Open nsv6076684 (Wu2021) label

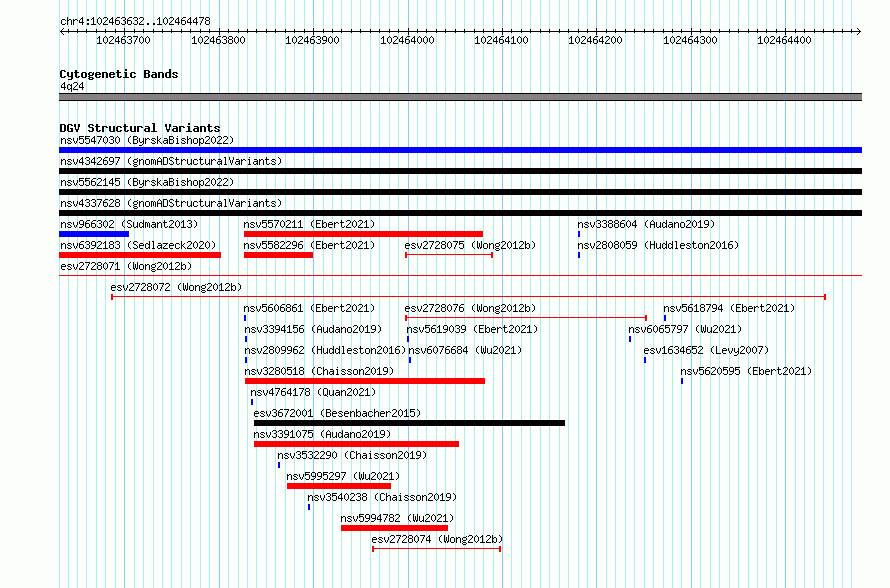[x=465, y=350]
